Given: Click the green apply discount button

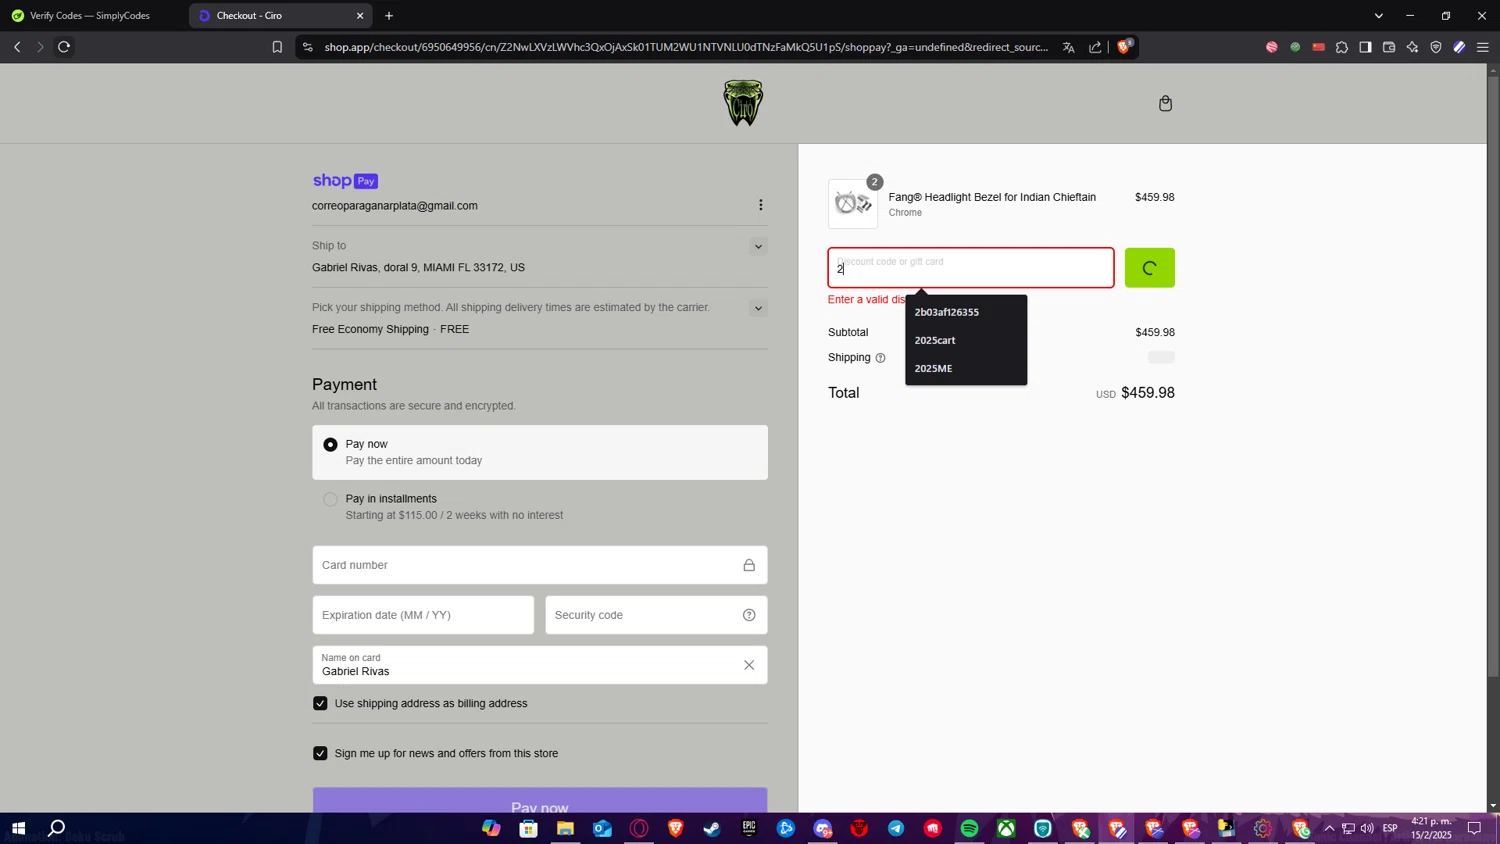Looking at the screenshot, I should pyautogui.click(x=1150, y=268).
